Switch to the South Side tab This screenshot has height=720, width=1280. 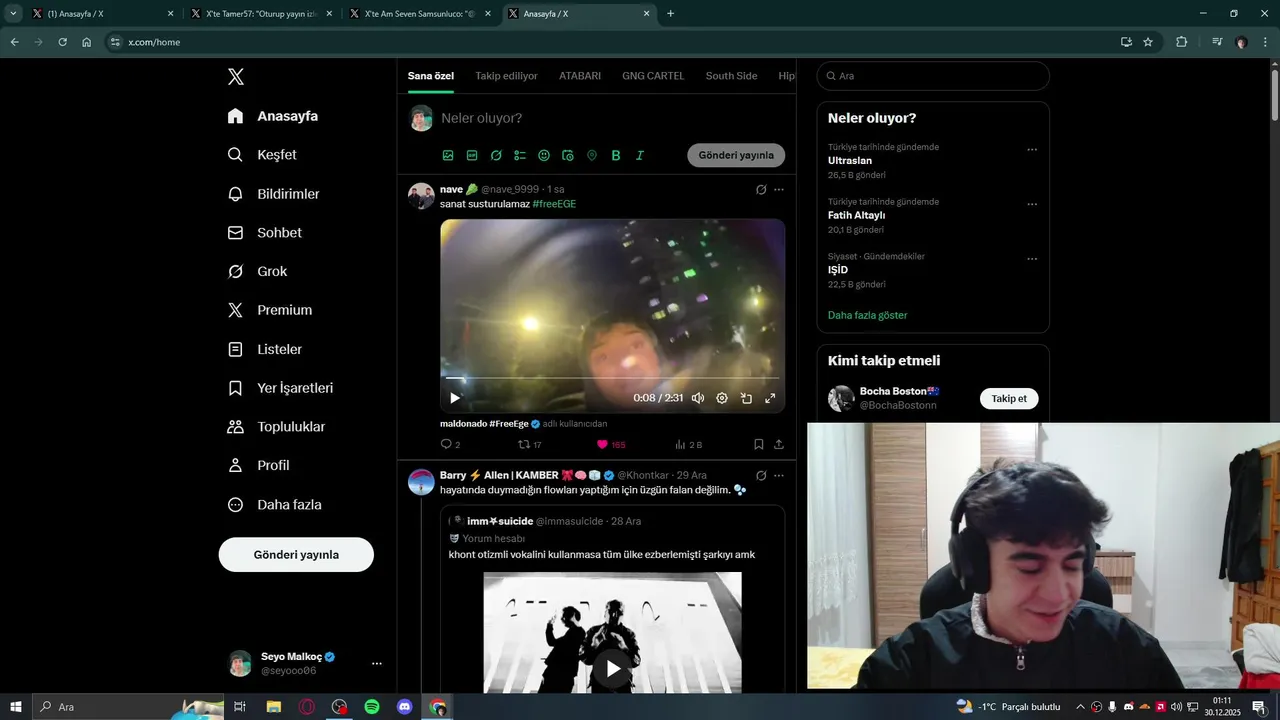coord(731,76)
